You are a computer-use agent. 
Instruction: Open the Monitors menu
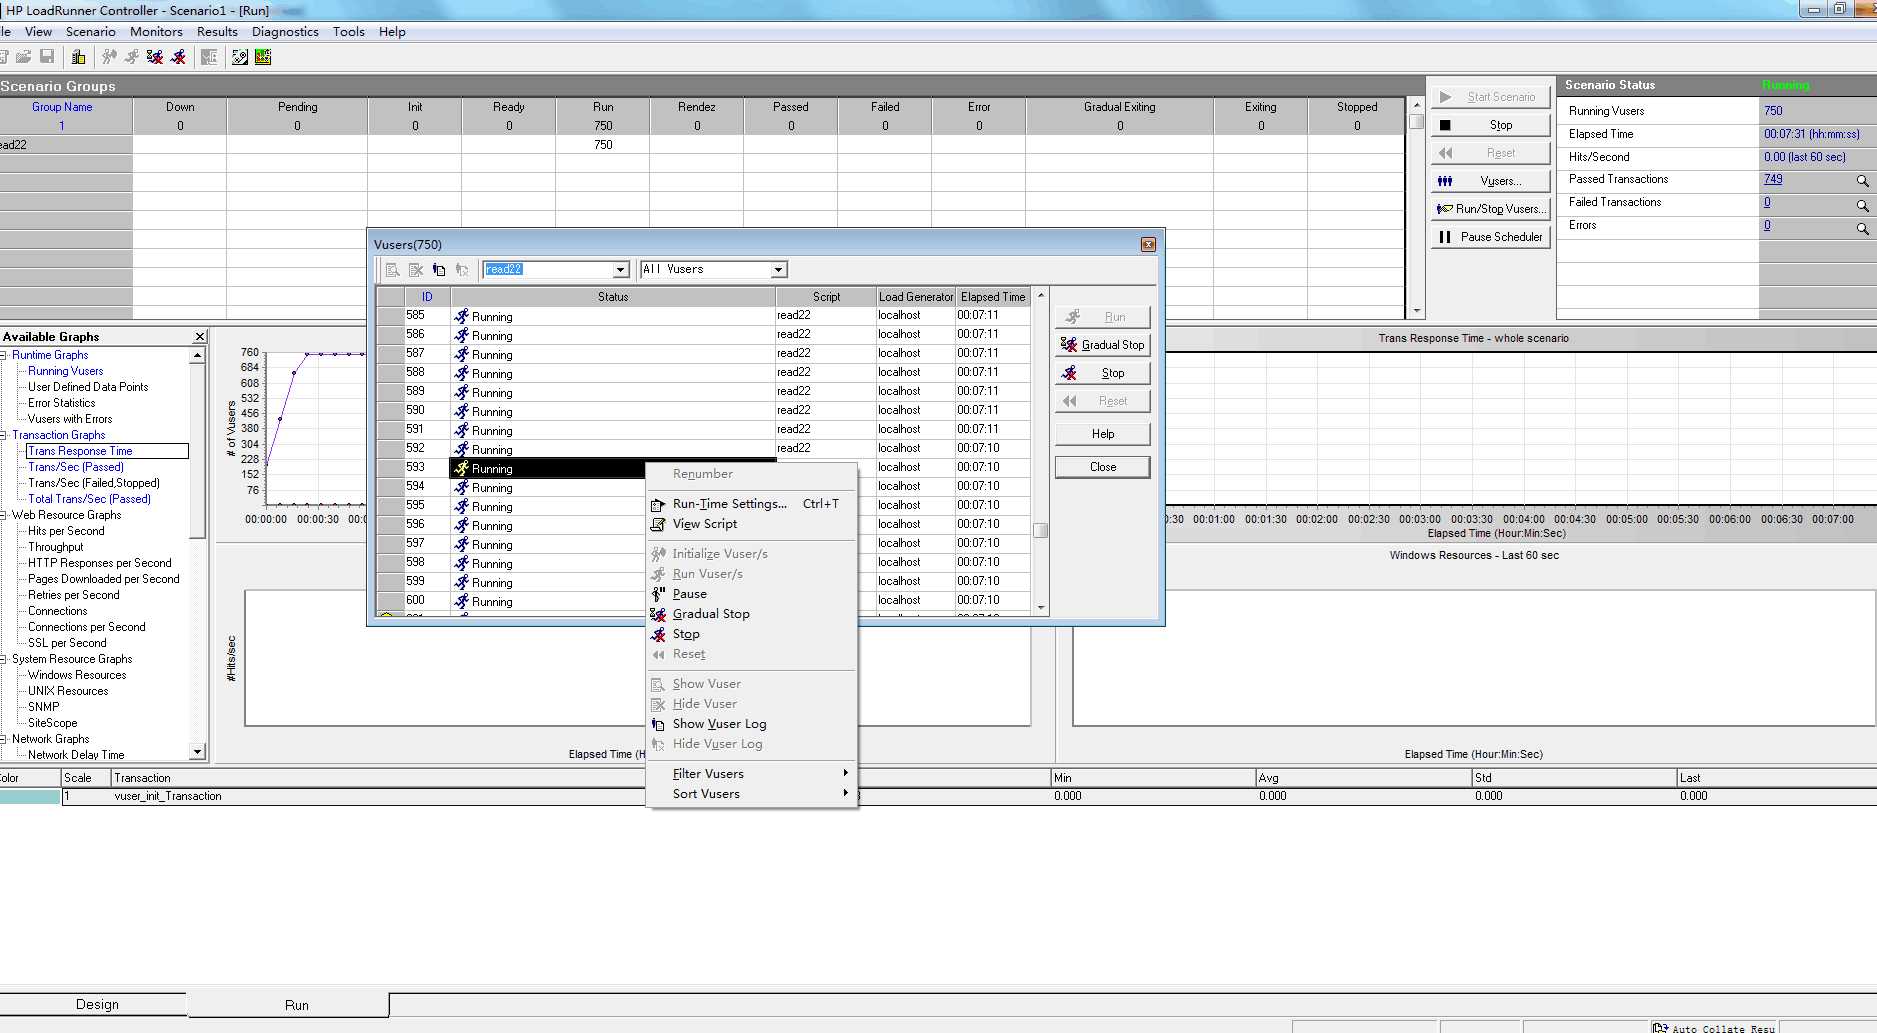(156, 32)
